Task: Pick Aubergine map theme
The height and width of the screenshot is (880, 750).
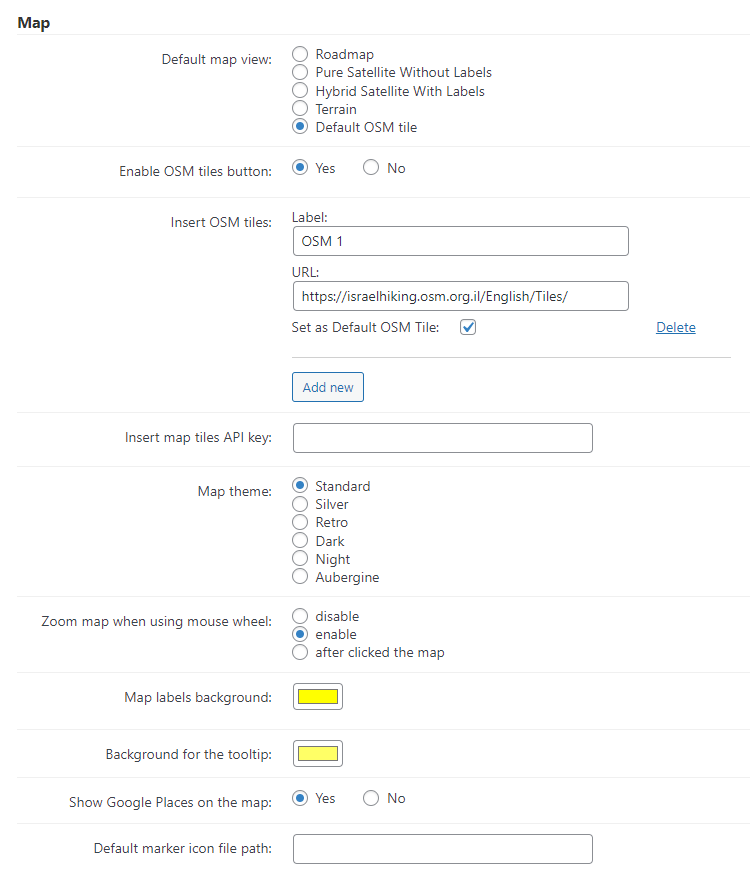Action: (300, 576)
